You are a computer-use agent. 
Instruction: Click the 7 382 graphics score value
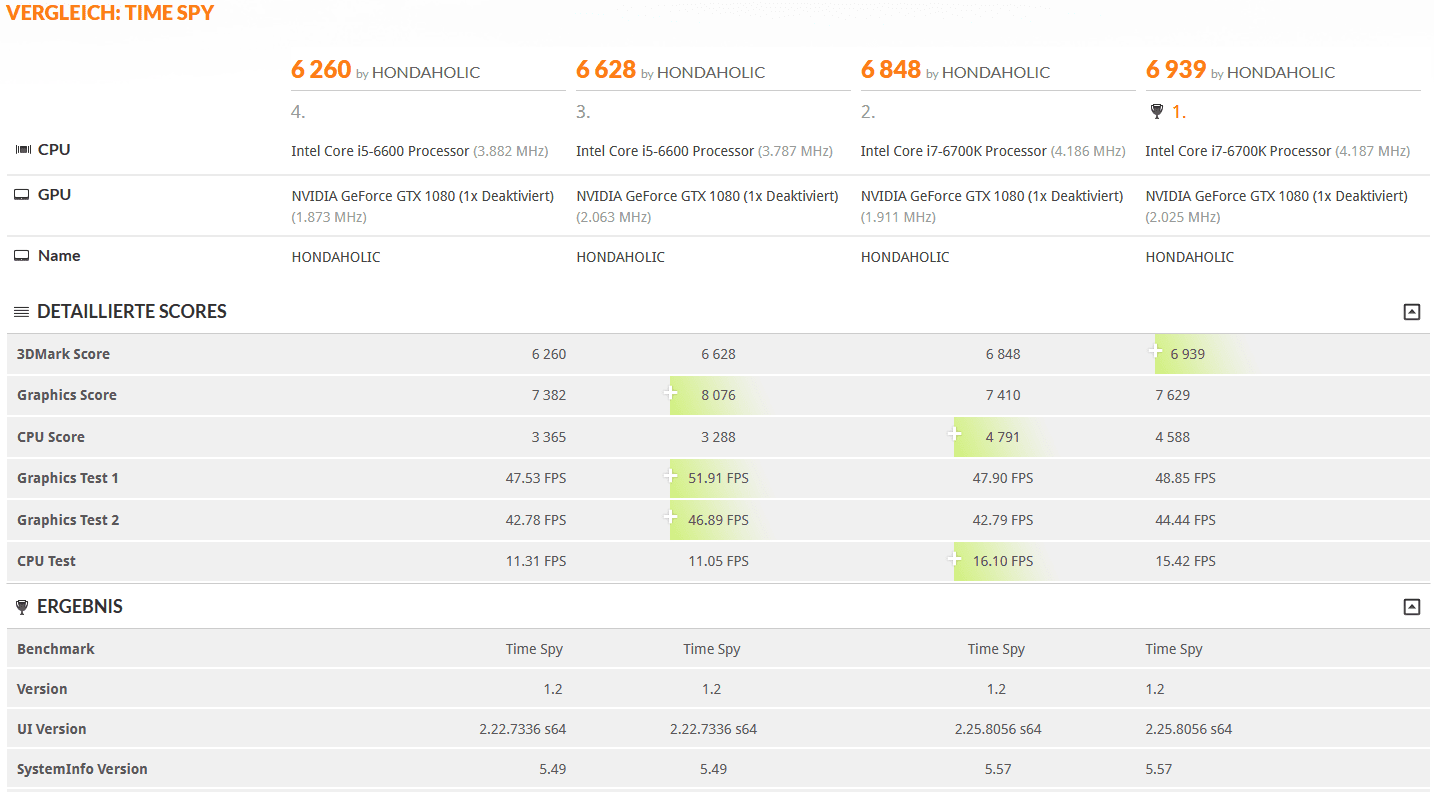(549, 395)
